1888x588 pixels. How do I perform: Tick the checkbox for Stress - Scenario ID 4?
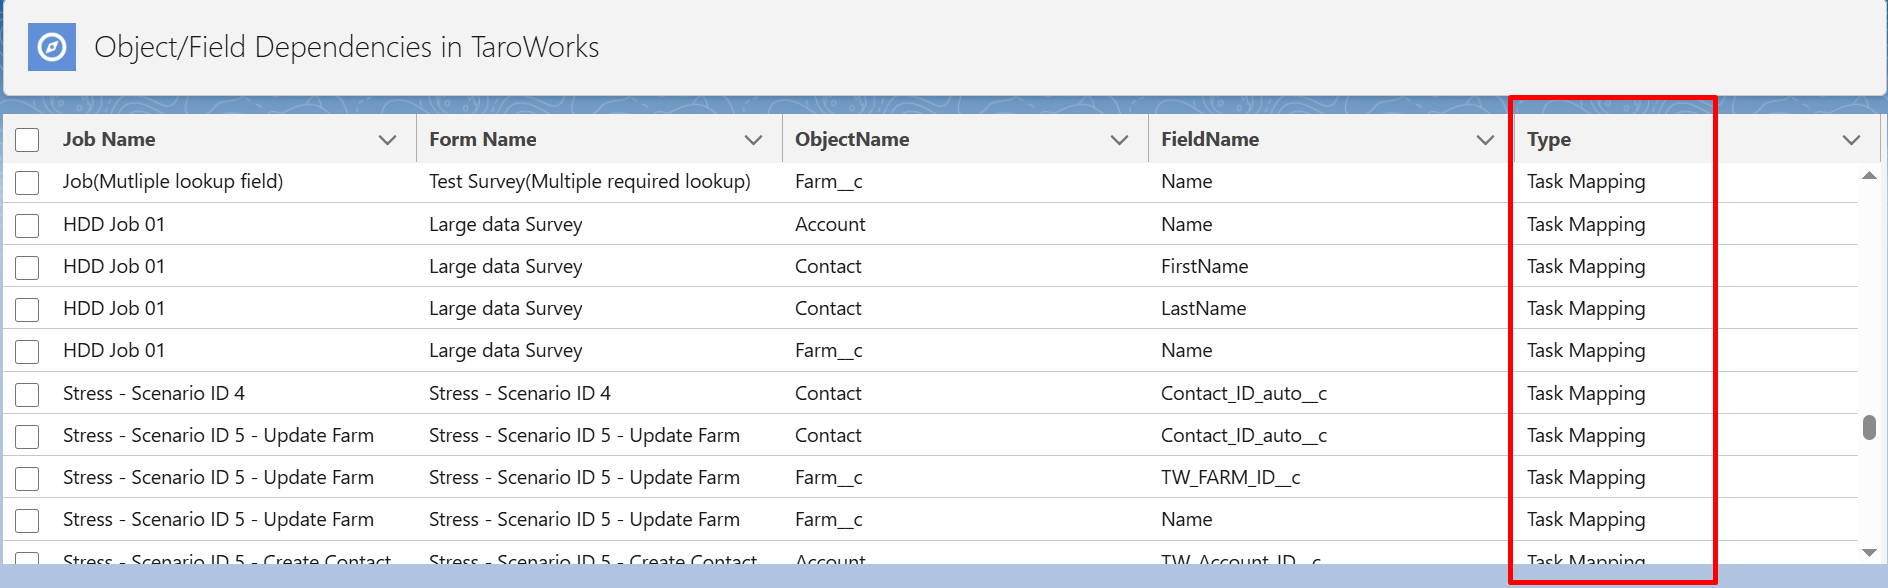click(x=27, y=395)
